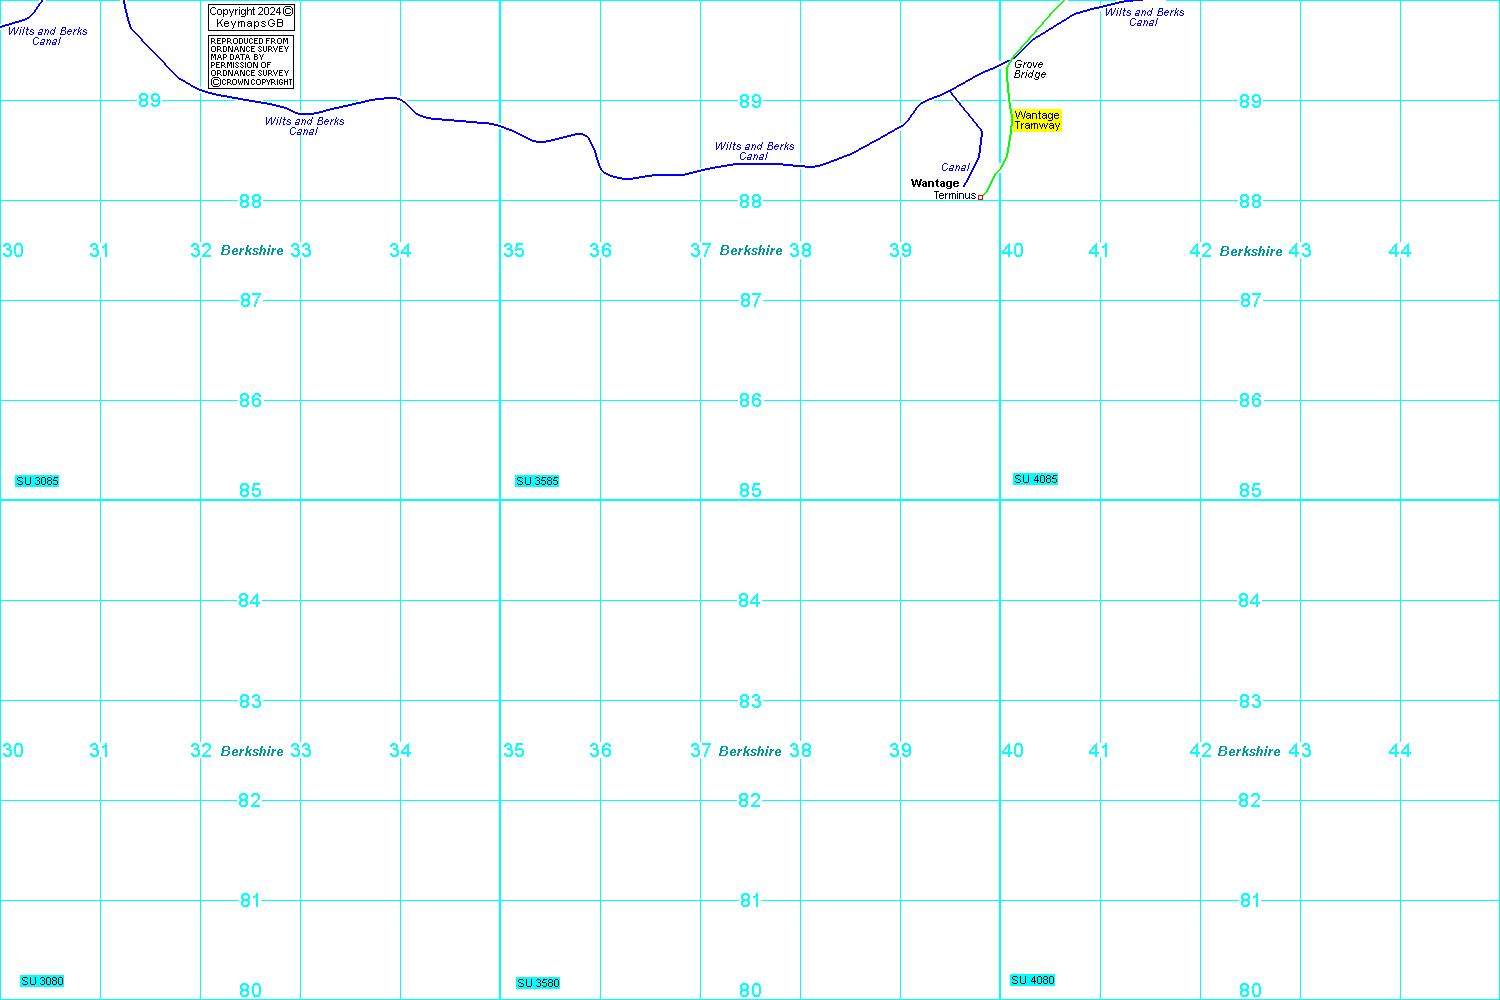Select the yellow Wantage Tramway label

coord(1036,120)
